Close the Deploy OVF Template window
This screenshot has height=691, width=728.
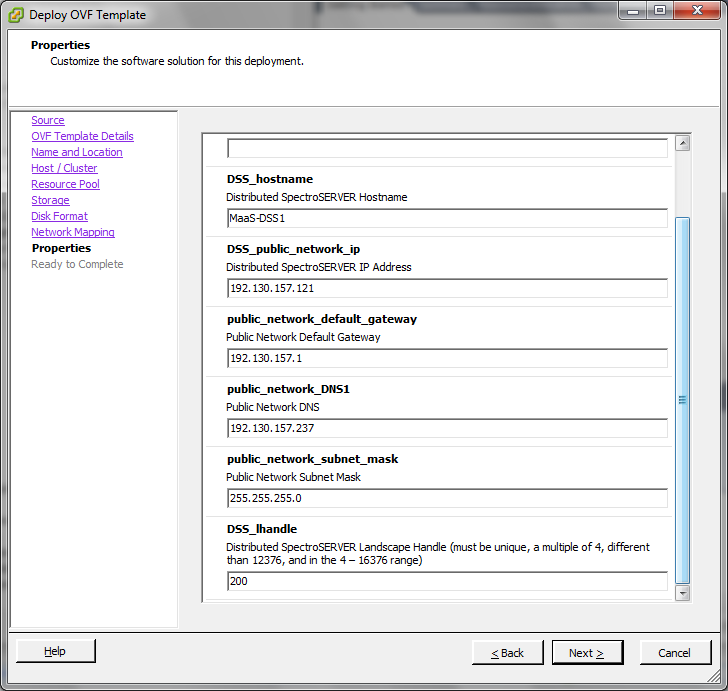[697, 11]
